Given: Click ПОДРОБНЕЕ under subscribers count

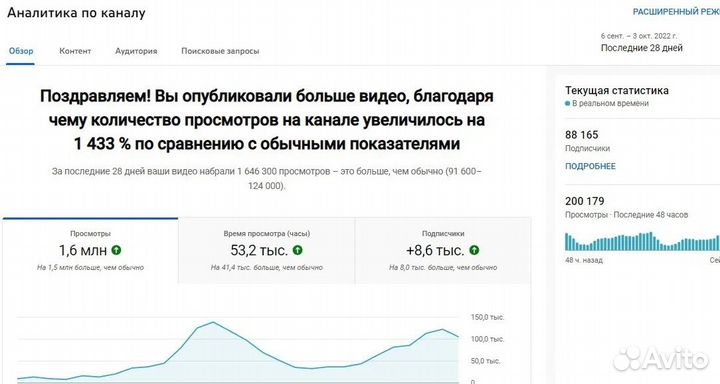Looking at the screenshot, I should click(590, 166).
